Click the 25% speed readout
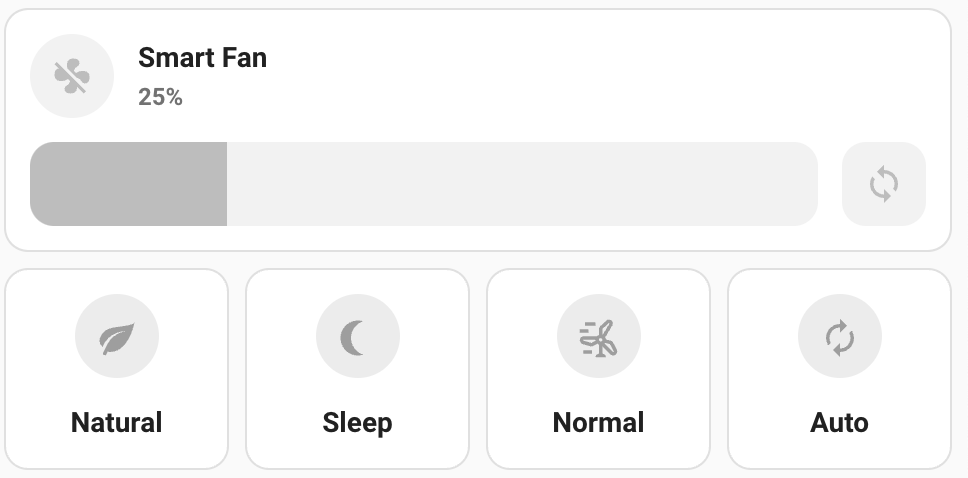968x478 pixels. coord(161,97)
